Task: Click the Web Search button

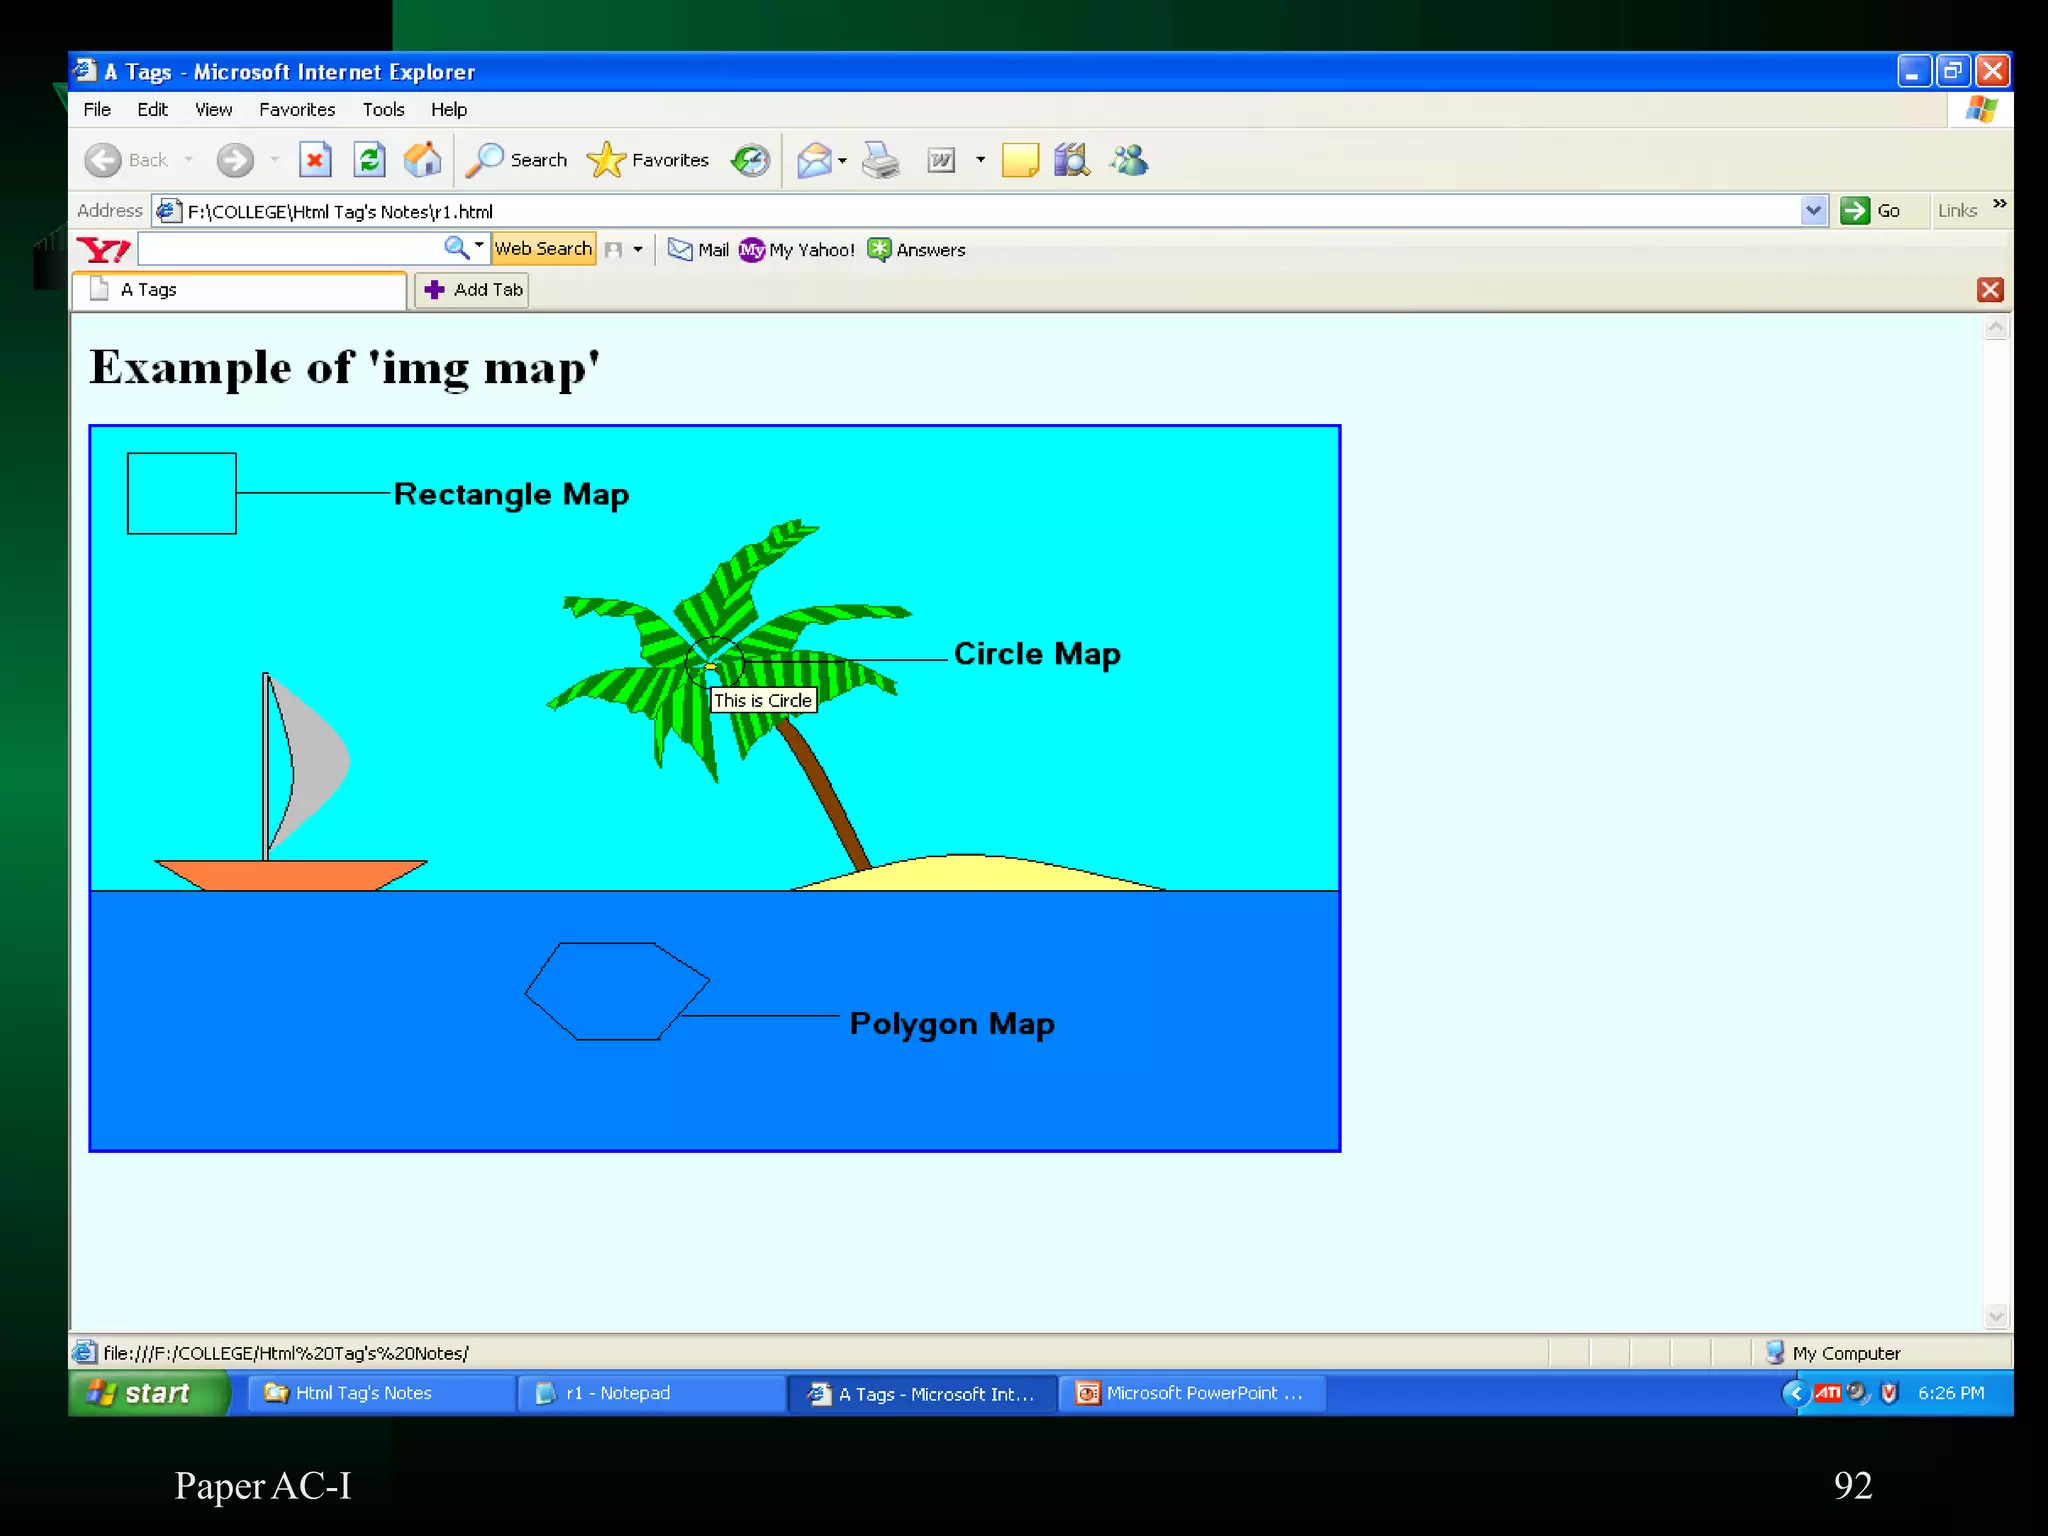Action: coord(543,248)
